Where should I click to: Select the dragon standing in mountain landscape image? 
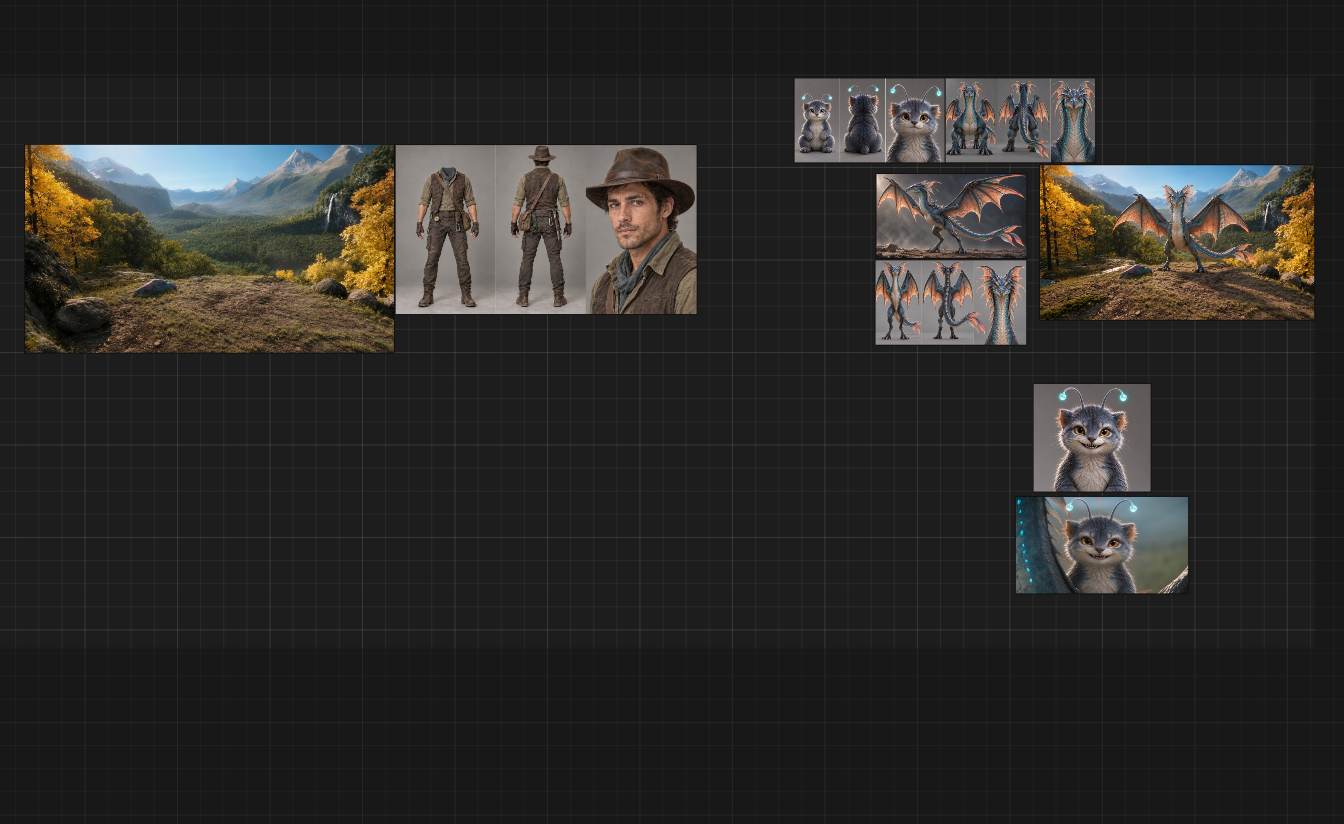[1177, 242]
